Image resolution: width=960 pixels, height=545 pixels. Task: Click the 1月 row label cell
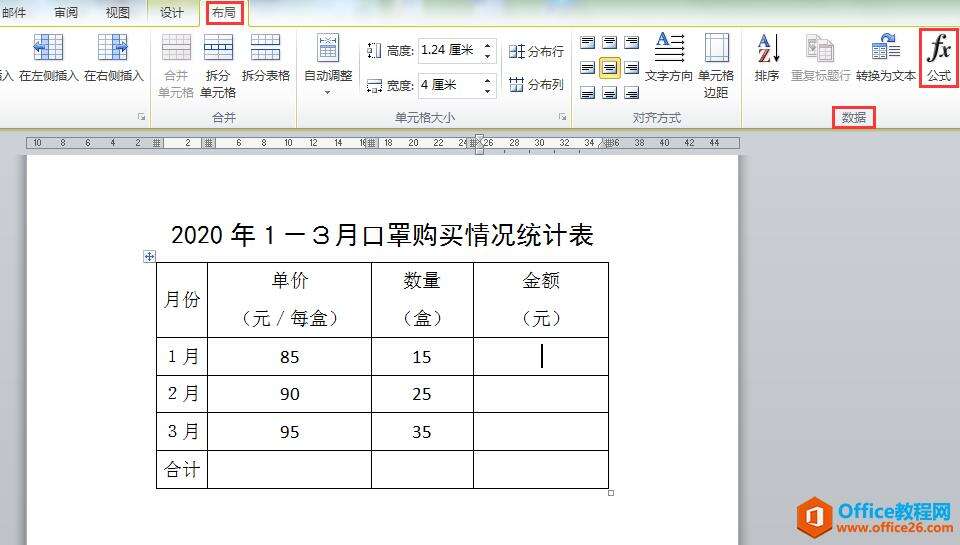pos(182,357)
